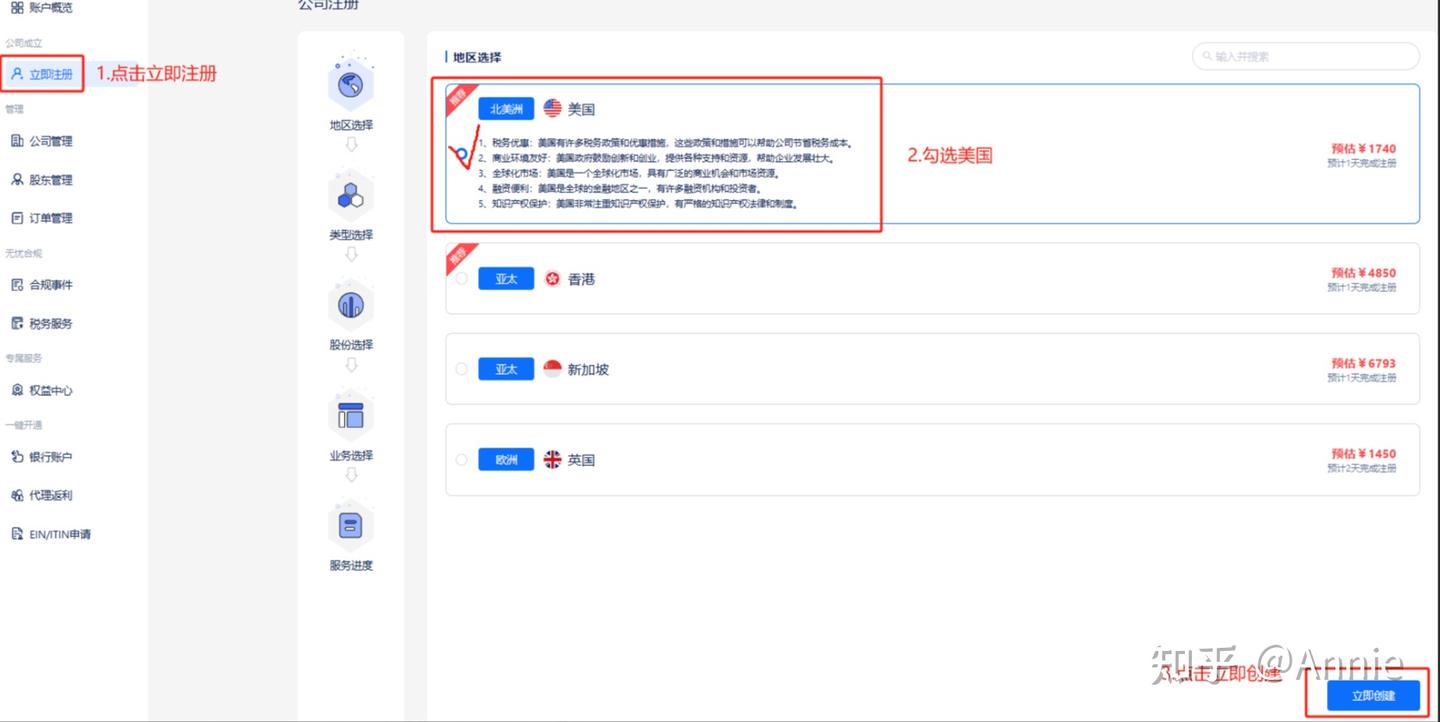Choose the 香港 region option
This screenshot has height=722, width=1440.
coord(461,278)
